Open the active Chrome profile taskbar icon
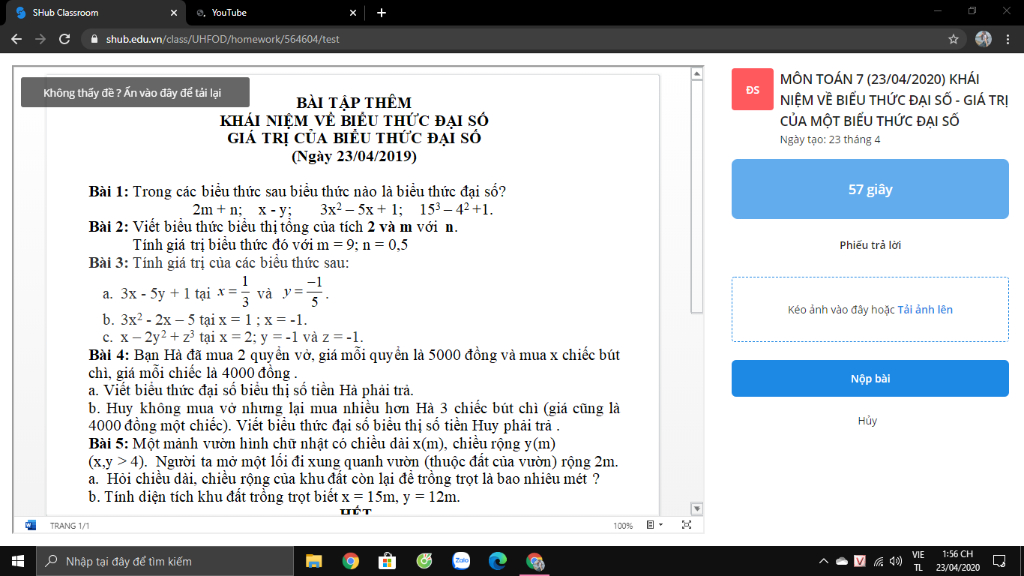Viewport: 1024px width, 576px height. point(535,561)
